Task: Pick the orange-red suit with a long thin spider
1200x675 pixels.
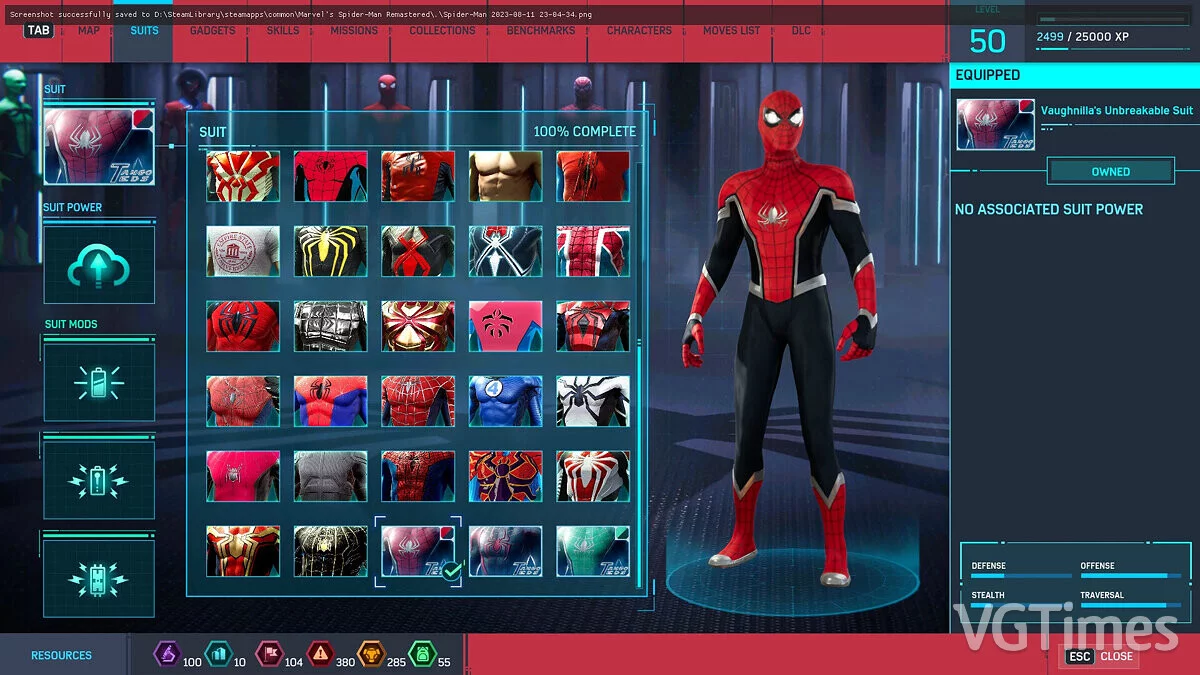Action: 593,176
